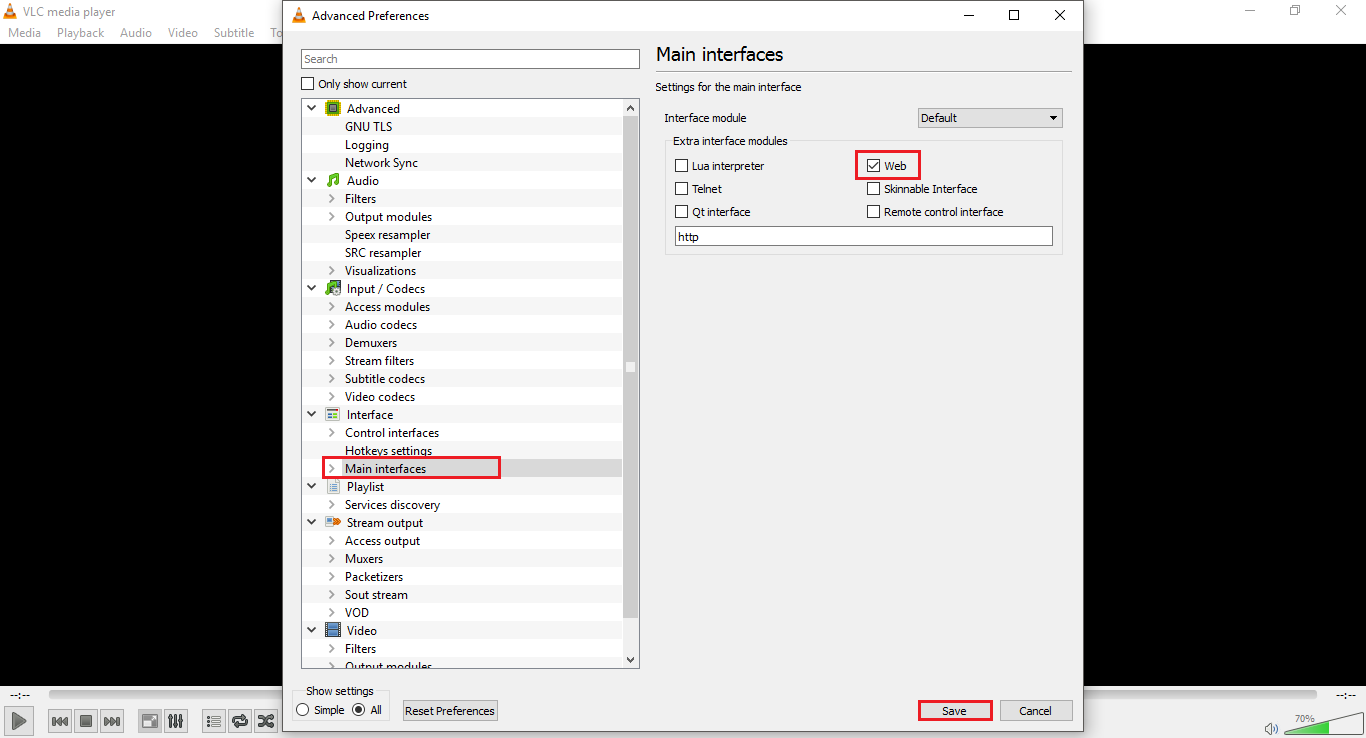1366x738 pixels.
Task: Toggle the fullscreen button in VLC controls
Action: (x=149, y=720)
